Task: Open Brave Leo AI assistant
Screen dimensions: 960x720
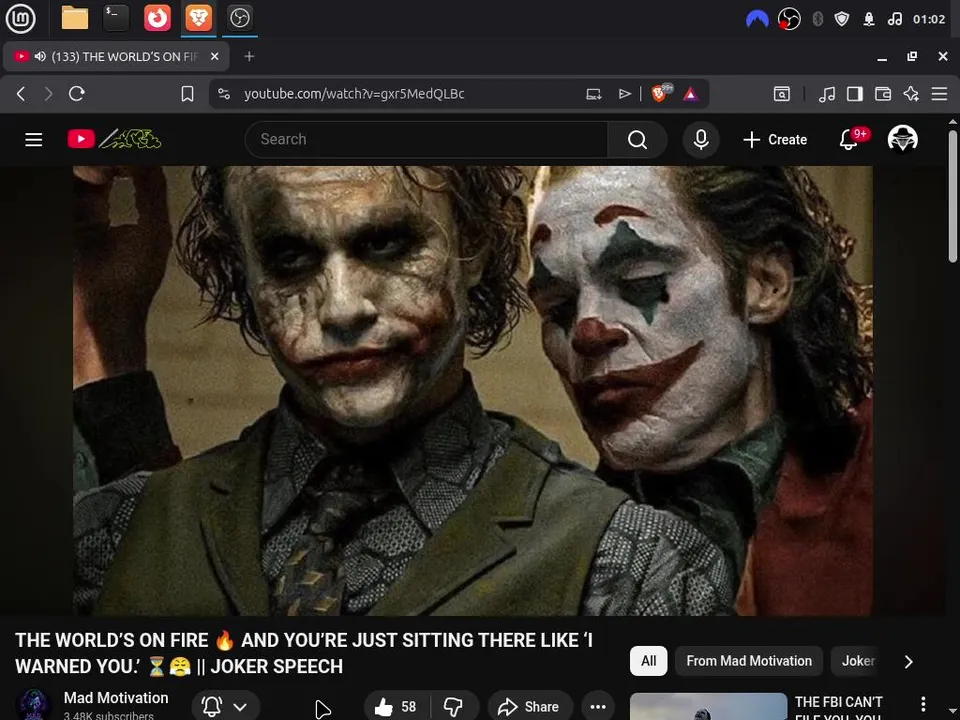Action: point(911,94)
